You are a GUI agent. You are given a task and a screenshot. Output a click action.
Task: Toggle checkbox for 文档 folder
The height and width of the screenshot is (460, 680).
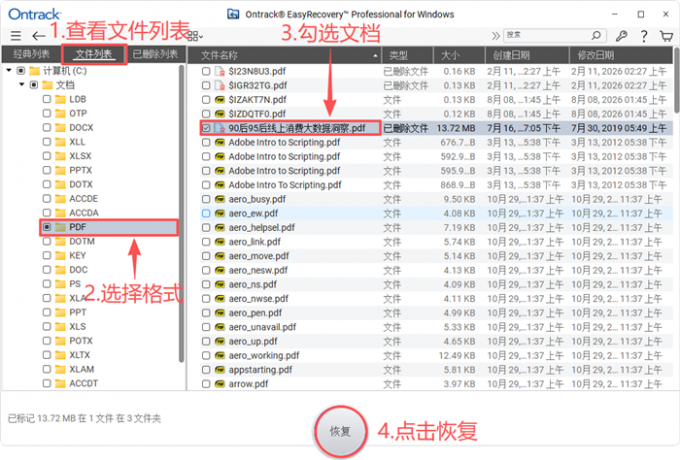[x=33, y=85]
